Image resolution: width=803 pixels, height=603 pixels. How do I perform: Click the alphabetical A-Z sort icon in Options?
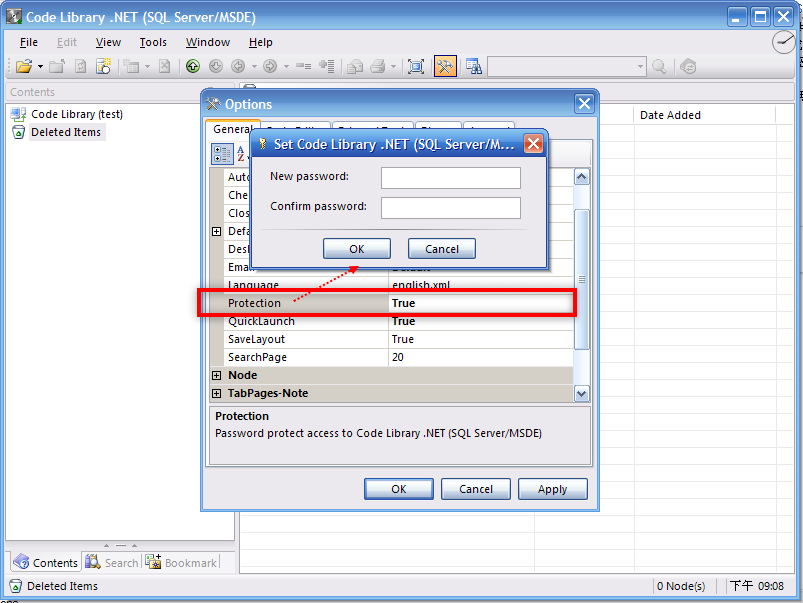[241, 154]
